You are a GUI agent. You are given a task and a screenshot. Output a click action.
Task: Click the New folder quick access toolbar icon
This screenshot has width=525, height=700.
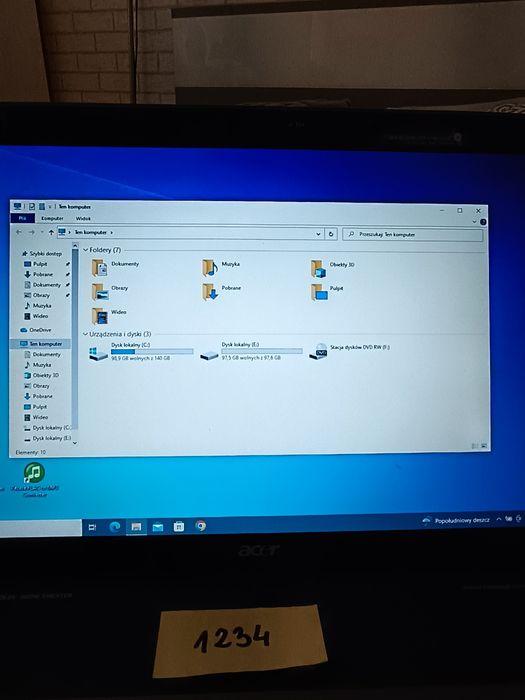pos(42,206)
